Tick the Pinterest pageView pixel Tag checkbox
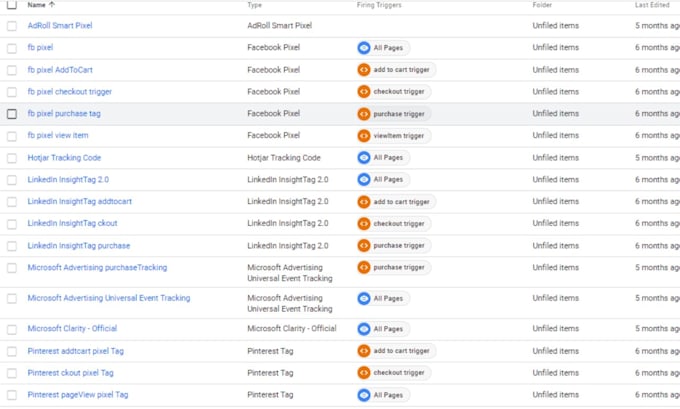680x409 pixels. (x=12, y=395)
